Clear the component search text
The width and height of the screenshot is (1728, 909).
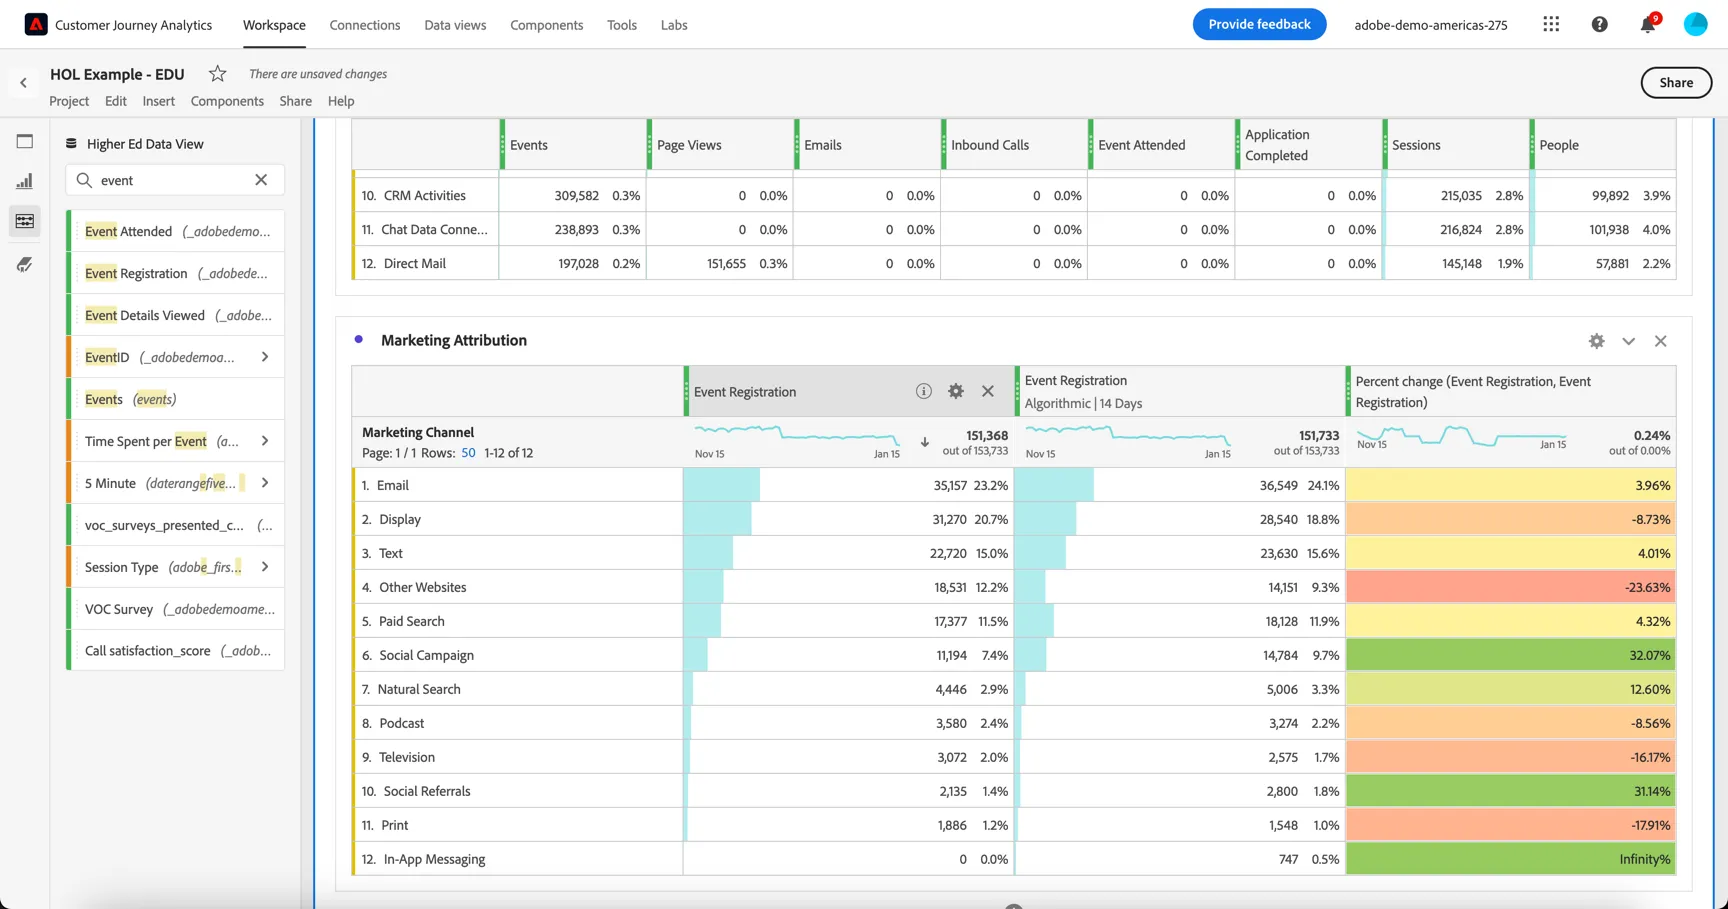(x=261, y=180)
